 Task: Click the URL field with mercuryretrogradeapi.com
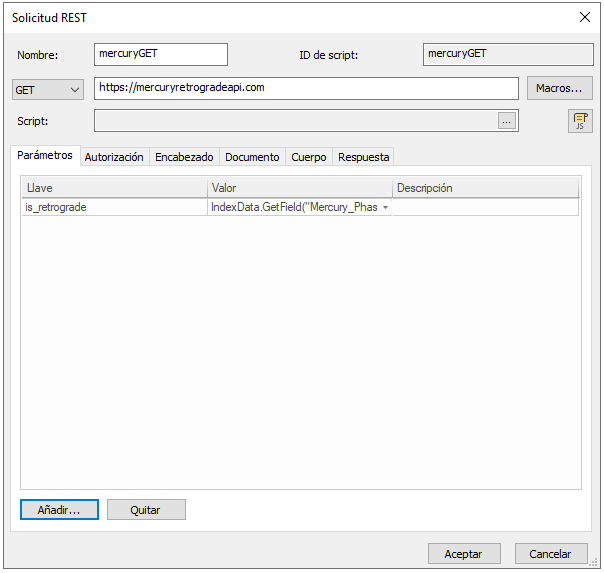tap(306, 88)
